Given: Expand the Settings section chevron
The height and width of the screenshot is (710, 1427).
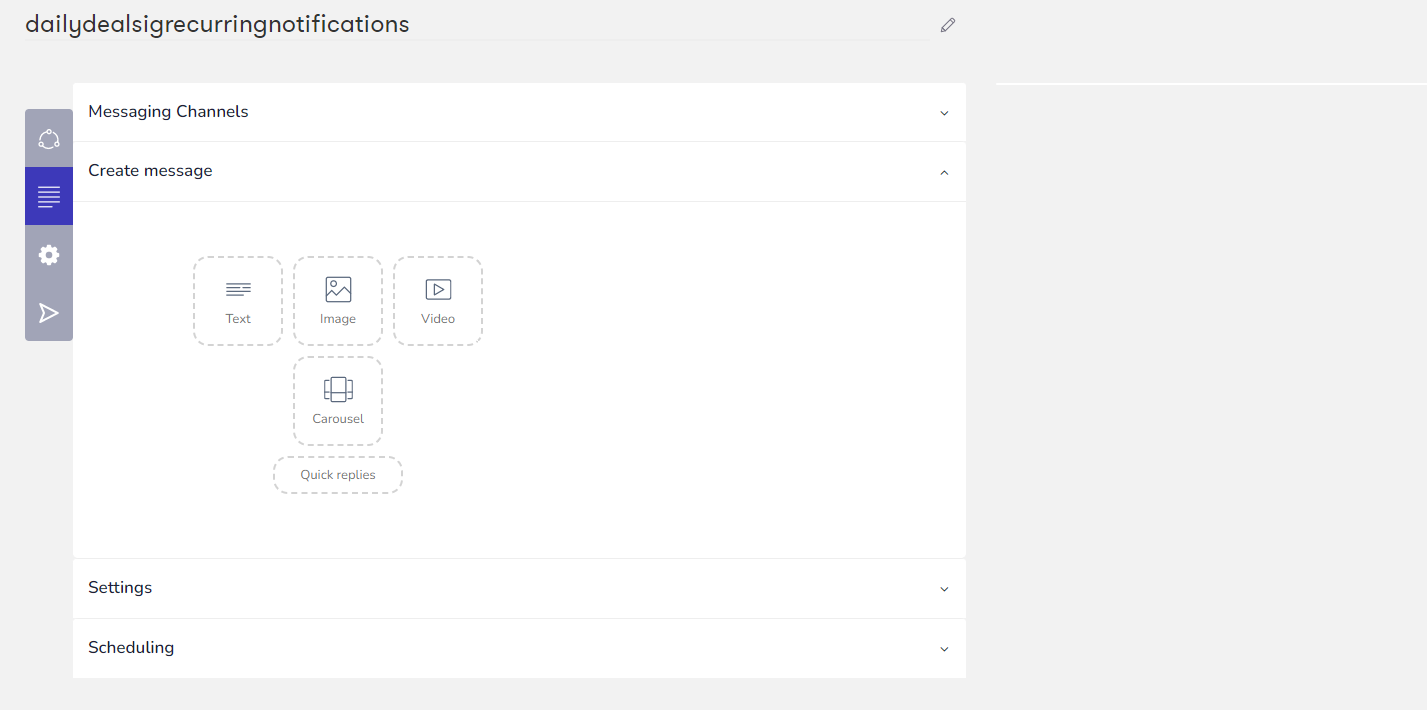Looking at the screenshot, I should click(x=944, y=589).
